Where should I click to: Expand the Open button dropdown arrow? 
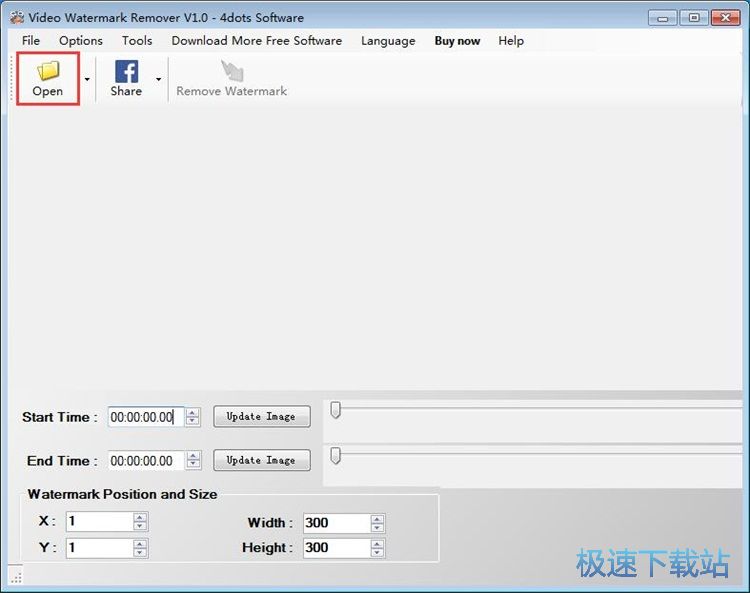[87, 79]
